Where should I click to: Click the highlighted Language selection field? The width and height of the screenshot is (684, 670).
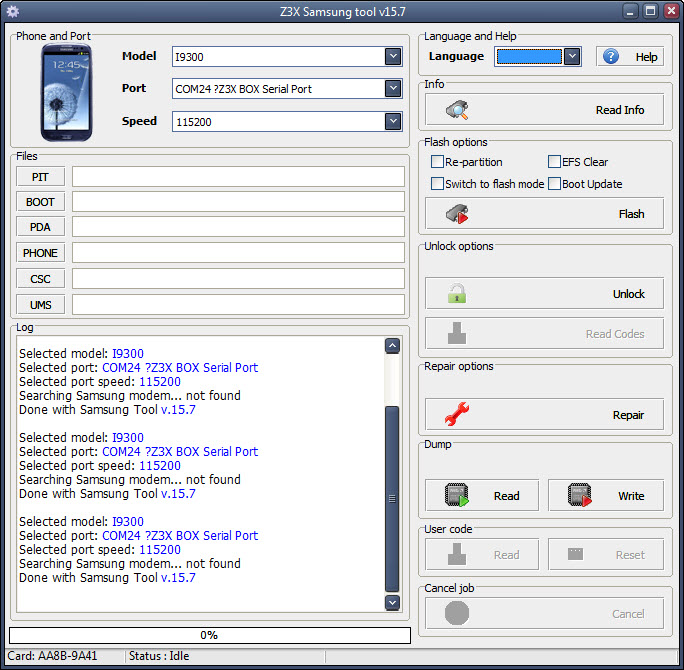click(x=529, y=56)
